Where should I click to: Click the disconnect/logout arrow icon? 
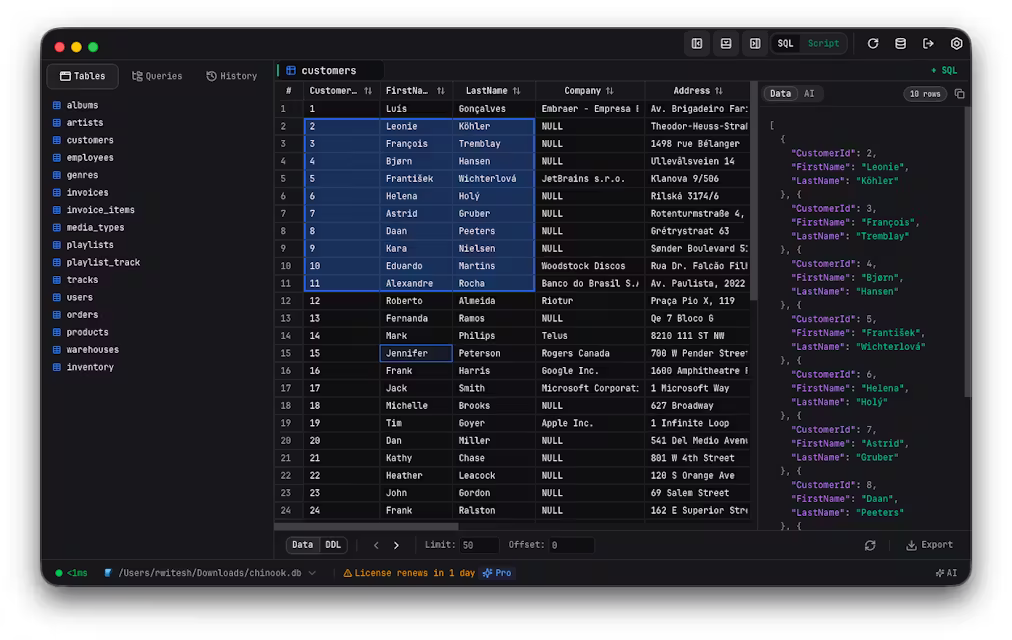point(928,44)
